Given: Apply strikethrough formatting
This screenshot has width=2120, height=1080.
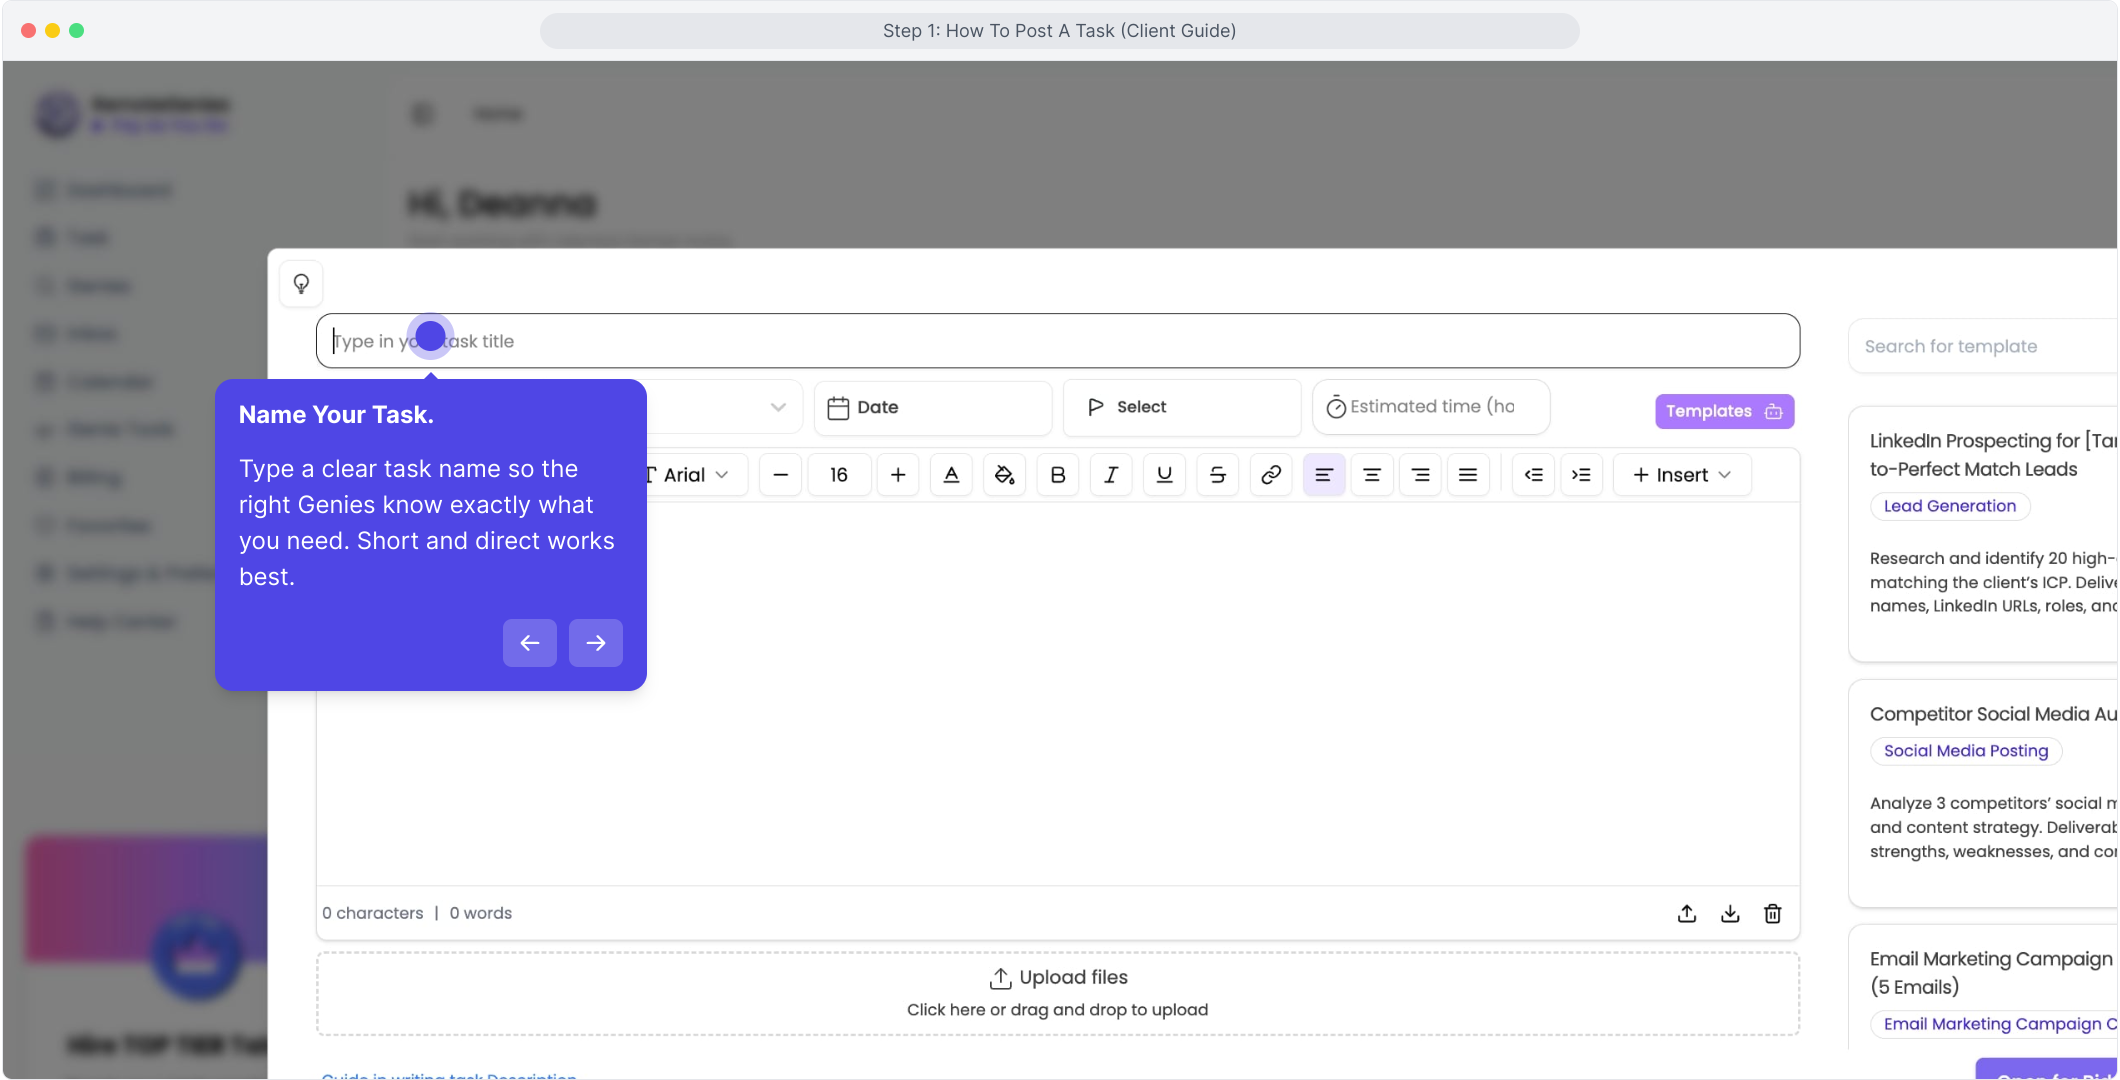Looking at the screenshot, I should [x=1217, y=475].
